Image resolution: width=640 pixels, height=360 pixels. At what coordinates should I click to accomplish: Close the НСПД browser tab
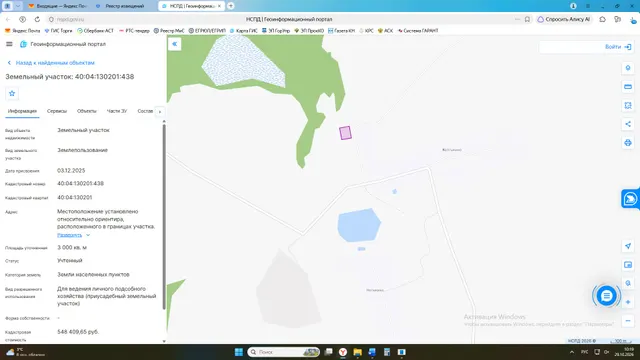219,6
